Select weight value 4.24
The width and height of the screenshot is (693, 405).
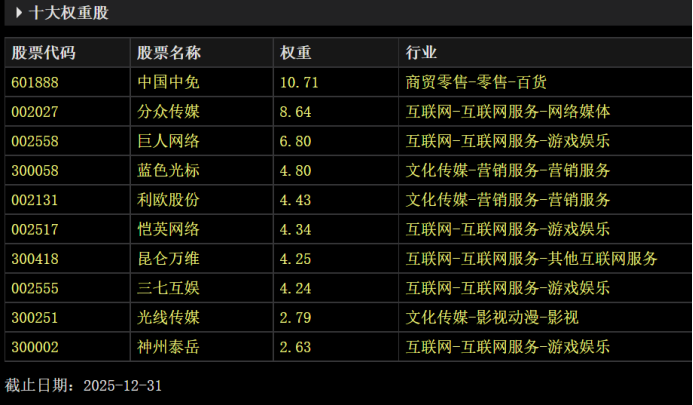(295, 288)
